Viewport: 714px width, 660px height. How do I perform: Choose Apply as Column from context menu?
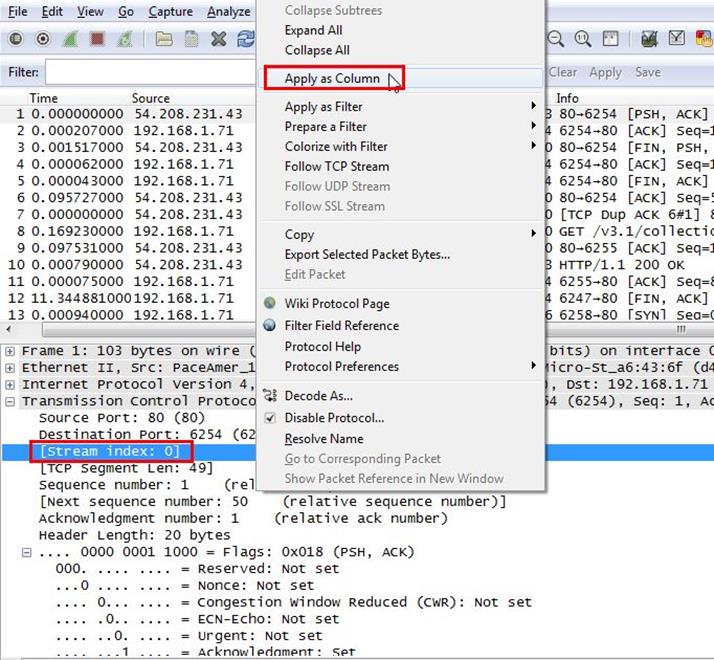tap(332, 79)
